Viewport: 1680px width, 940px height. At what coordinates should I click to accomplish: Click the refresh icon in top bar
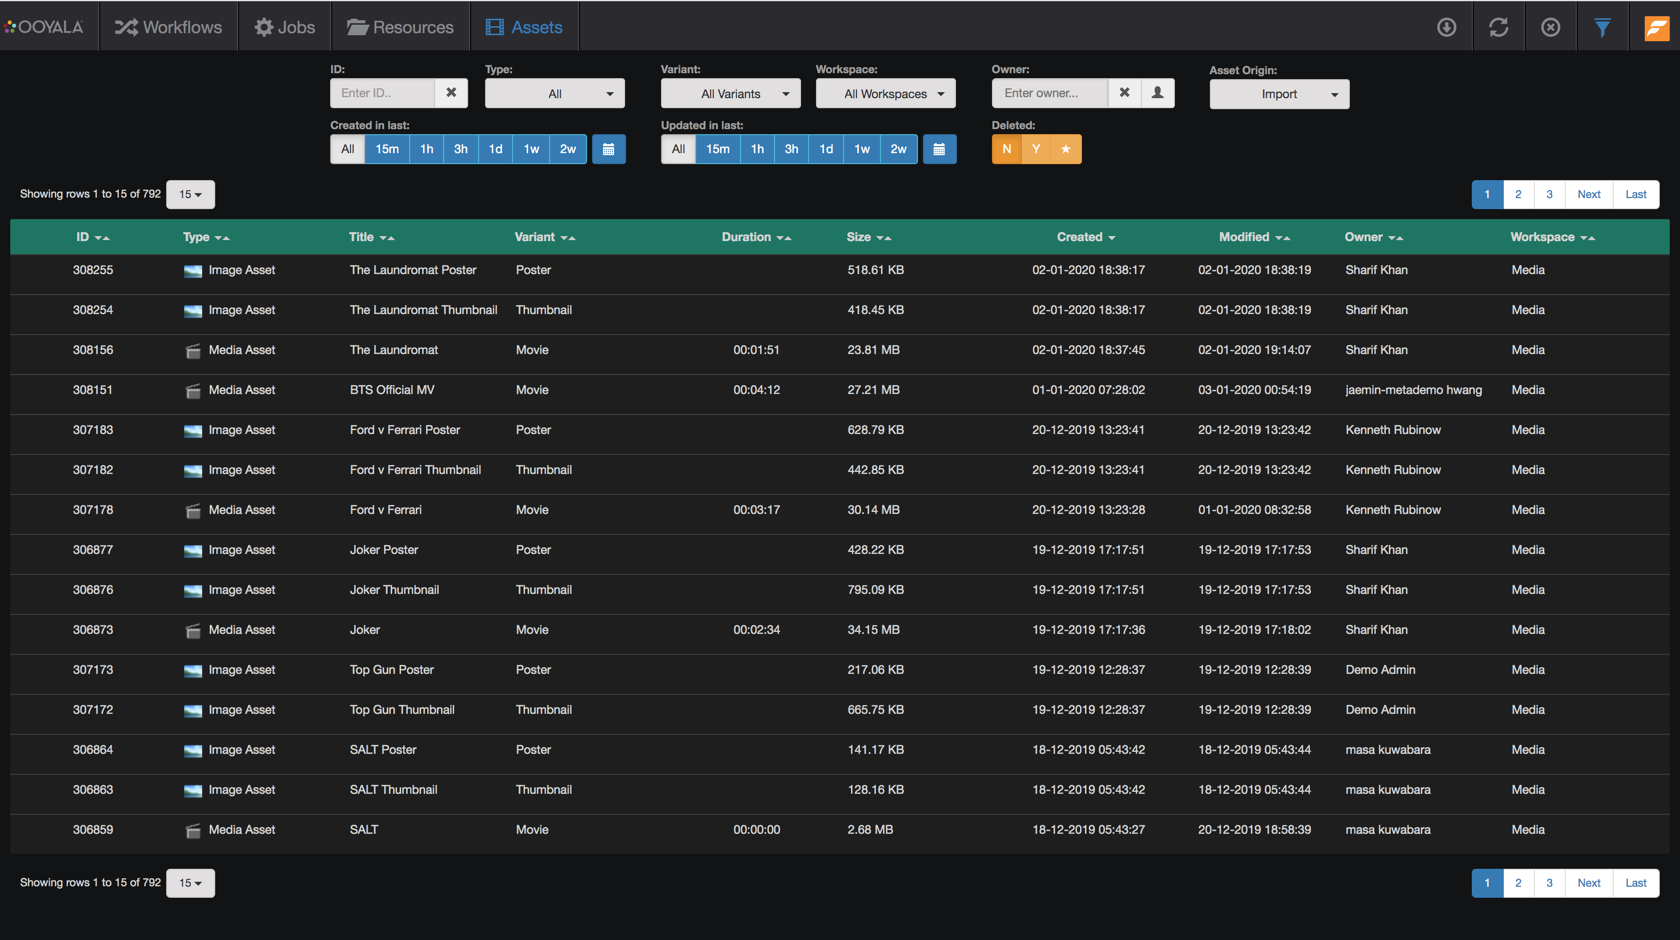click(1498, 27)
